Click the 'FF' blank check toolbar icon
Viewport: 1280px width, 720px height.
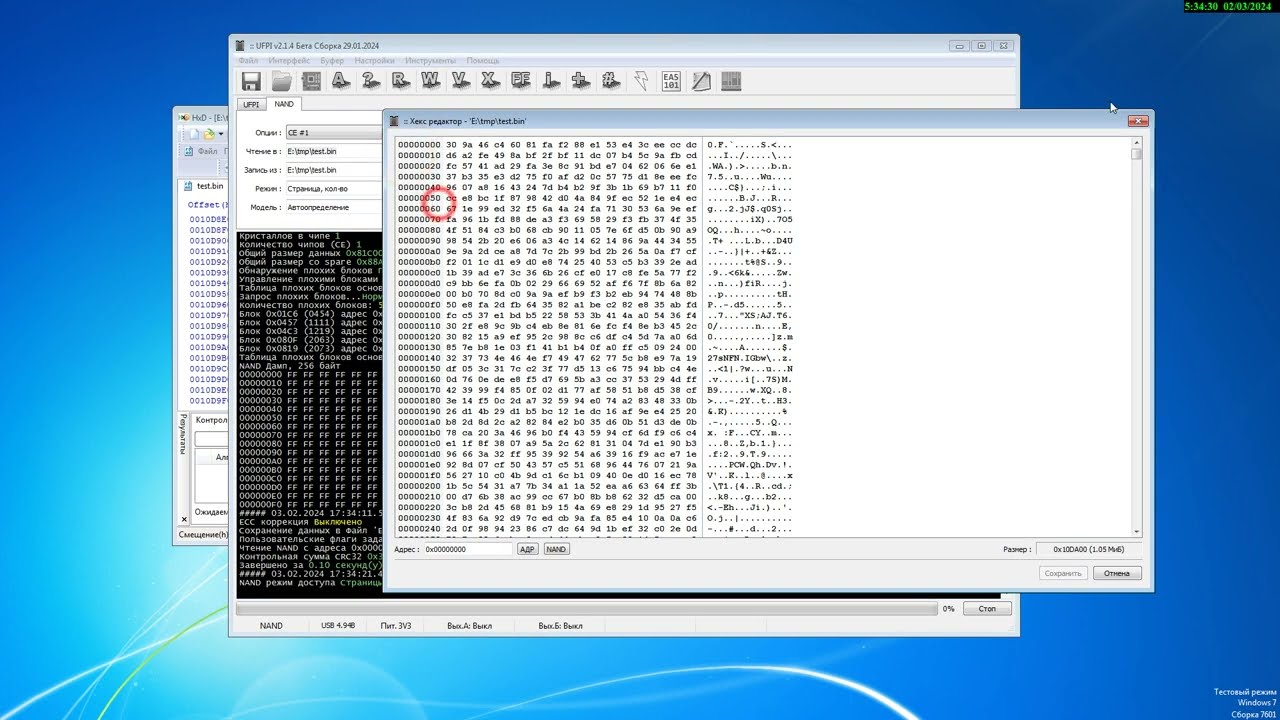tap(521, 81)
